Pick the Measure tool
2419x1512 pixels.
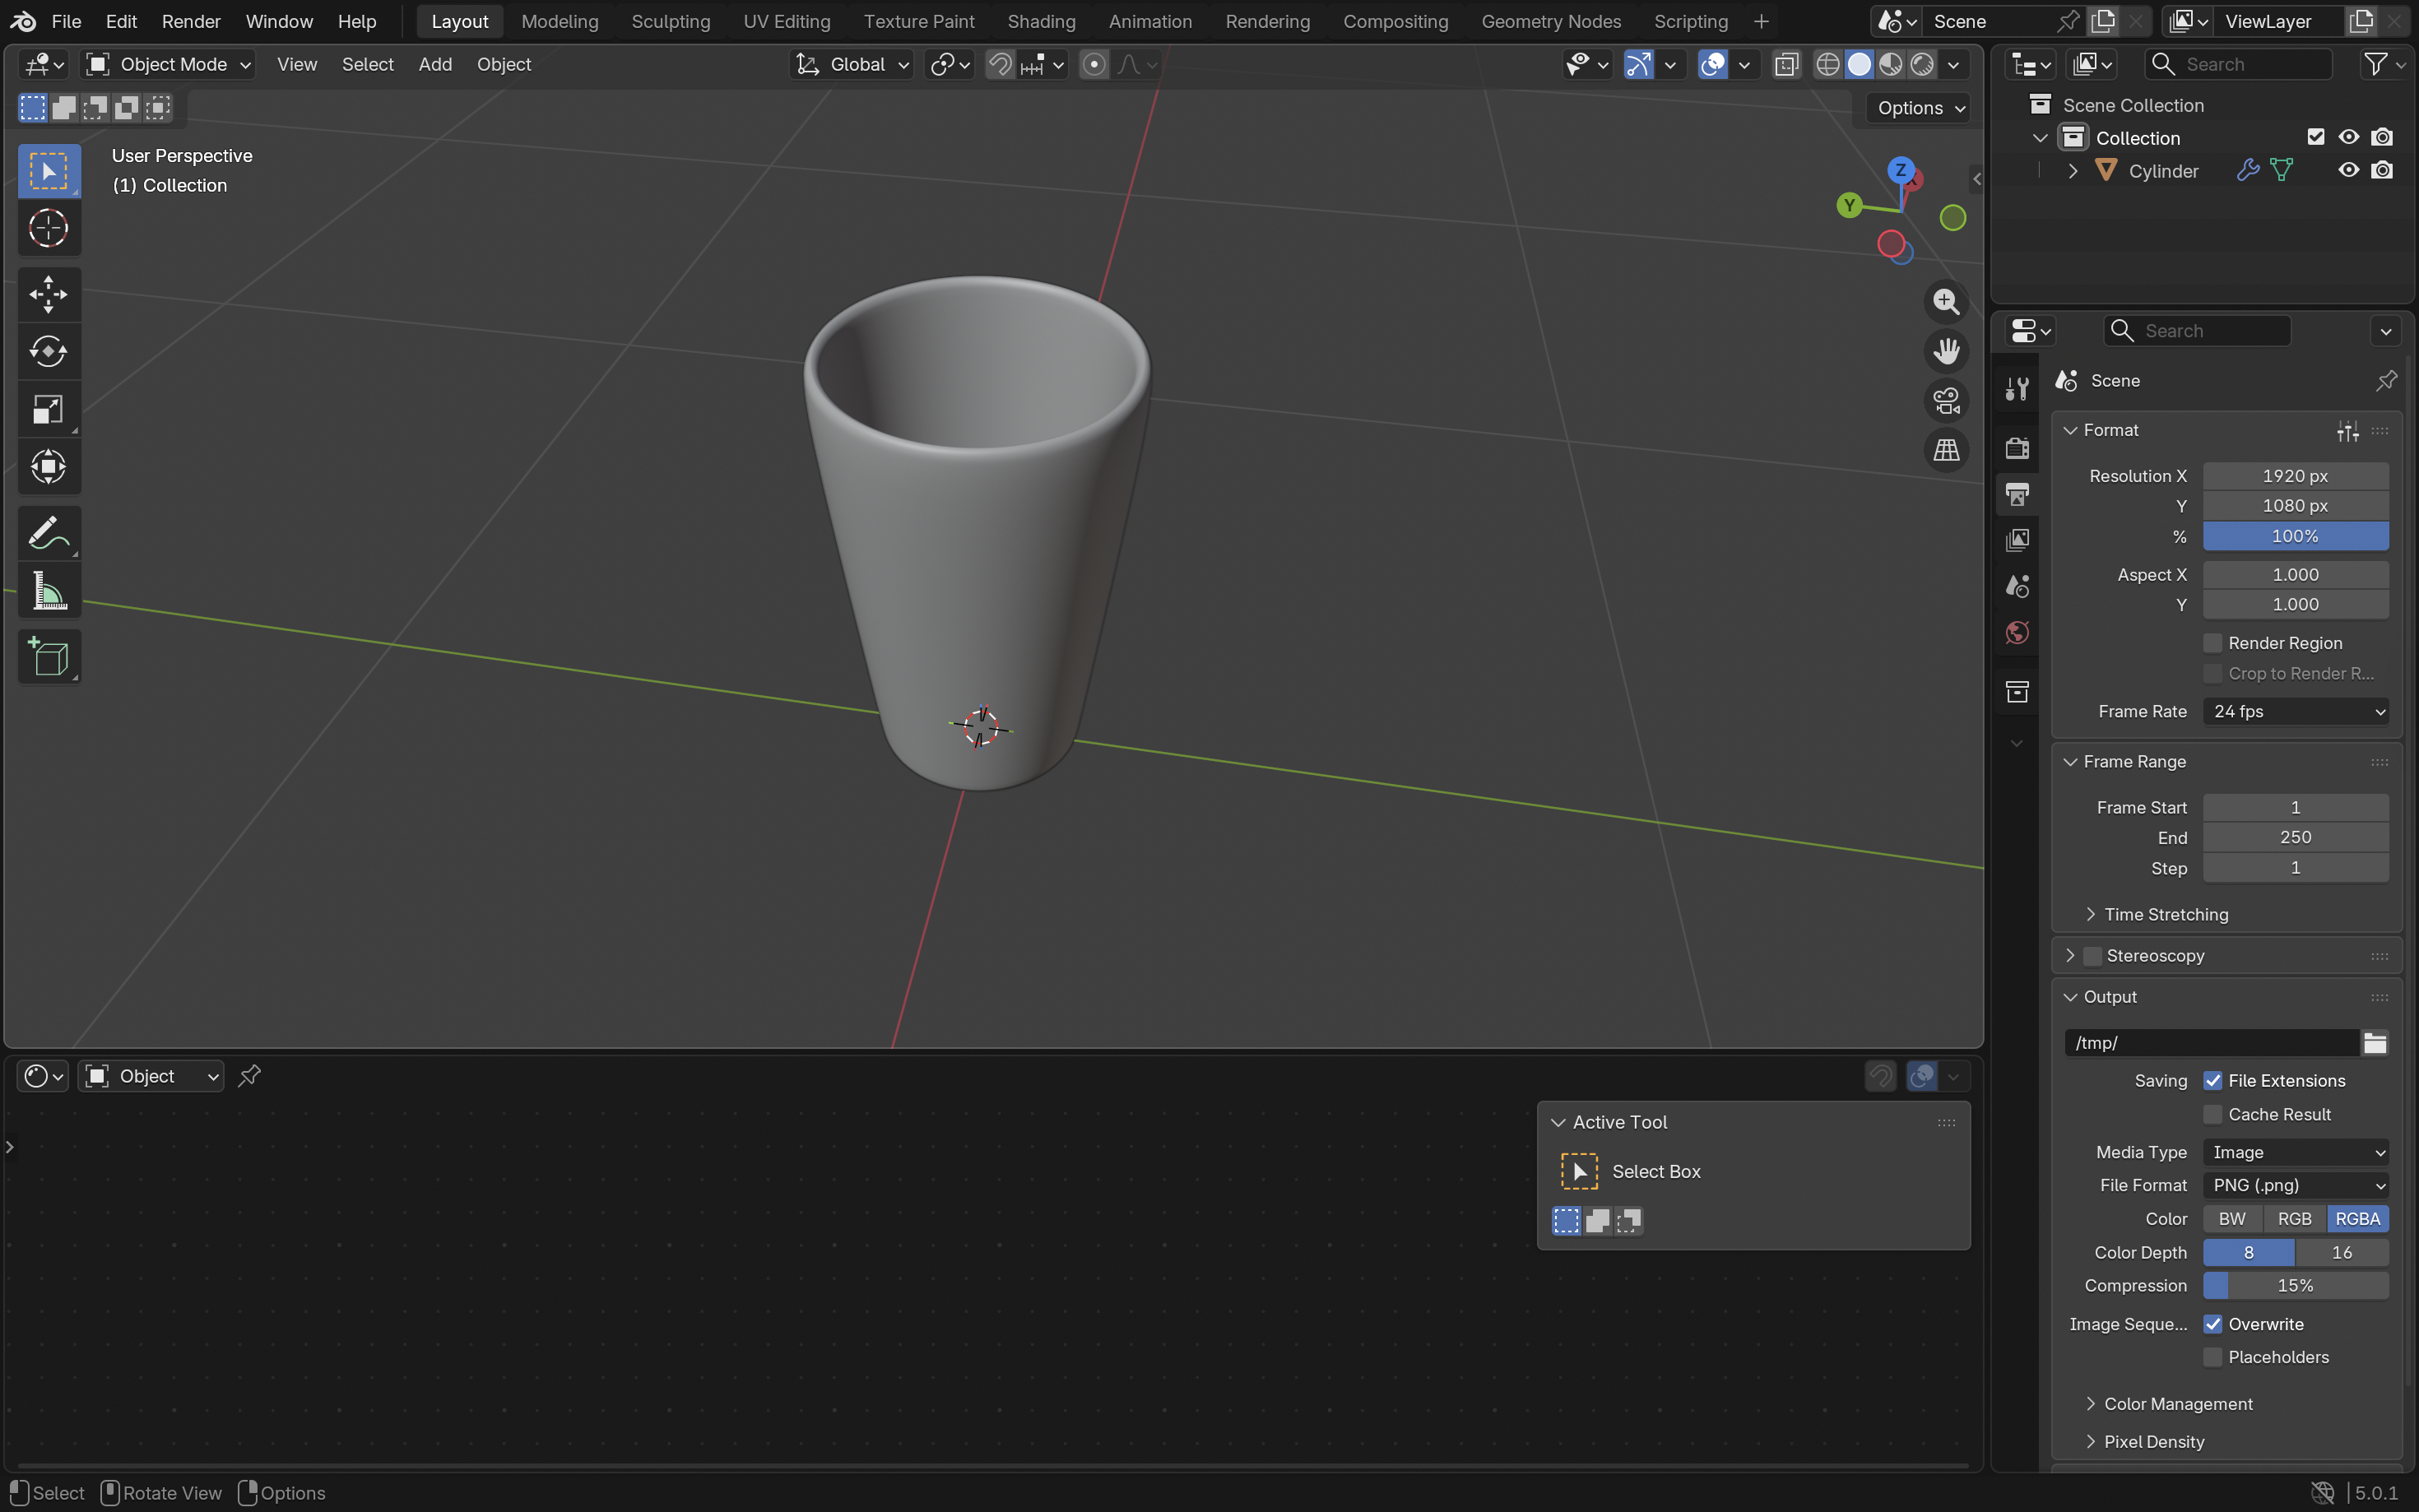[48, 591]
